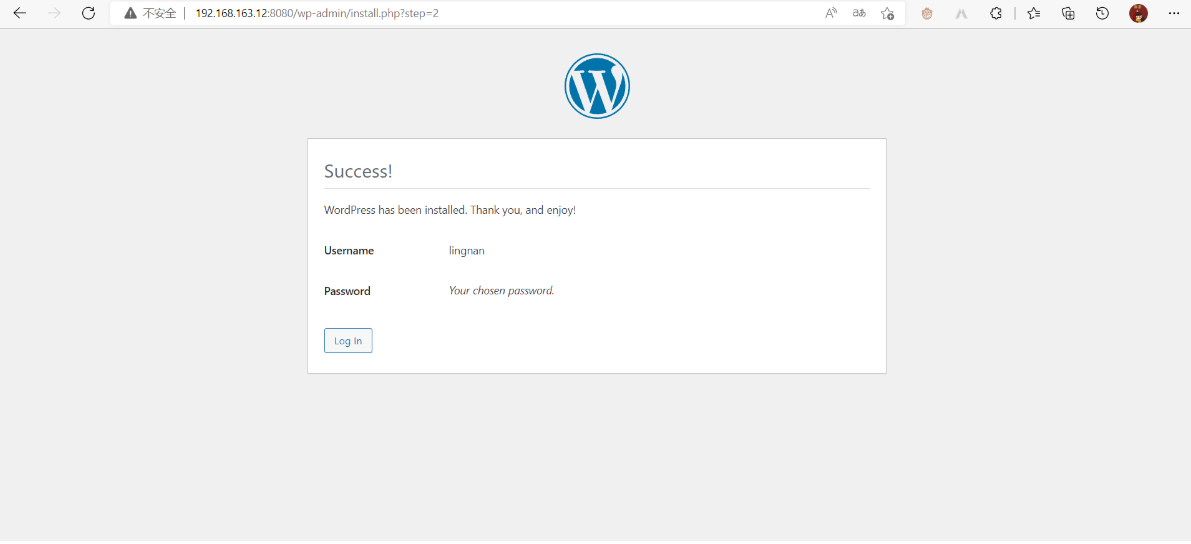Open the settings and more ellipsis menu
This screenshot has width=1191, height=544.
coord(1174,13)
